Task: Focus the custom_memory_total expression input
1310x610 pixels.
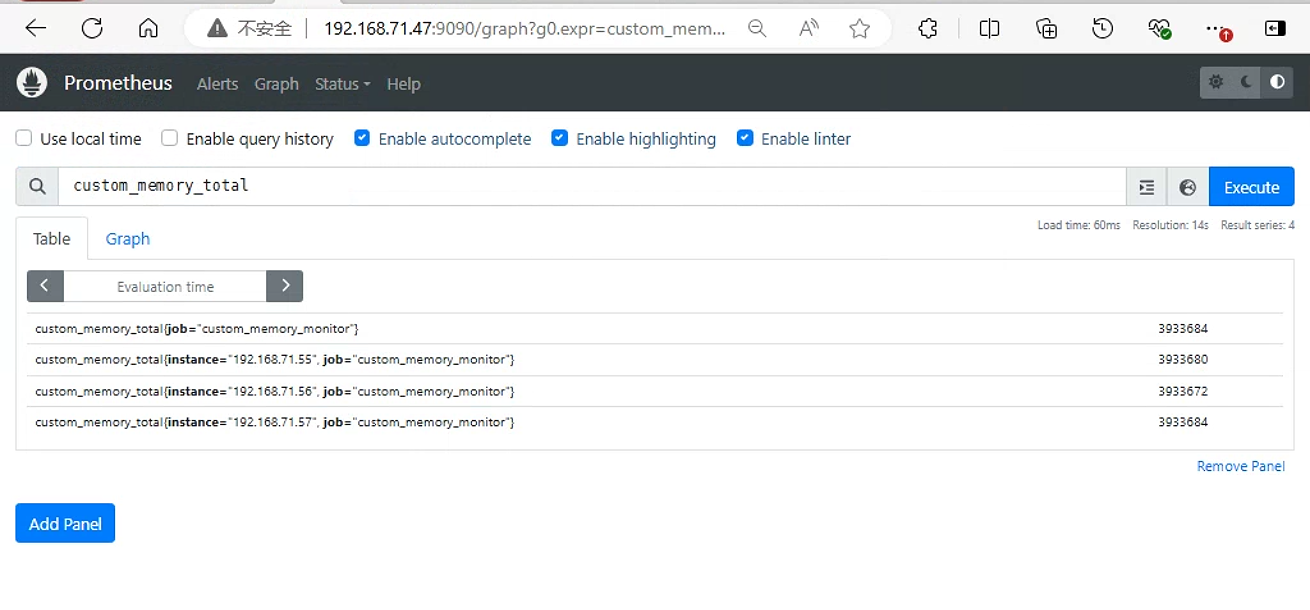Action: click(592, 187)
